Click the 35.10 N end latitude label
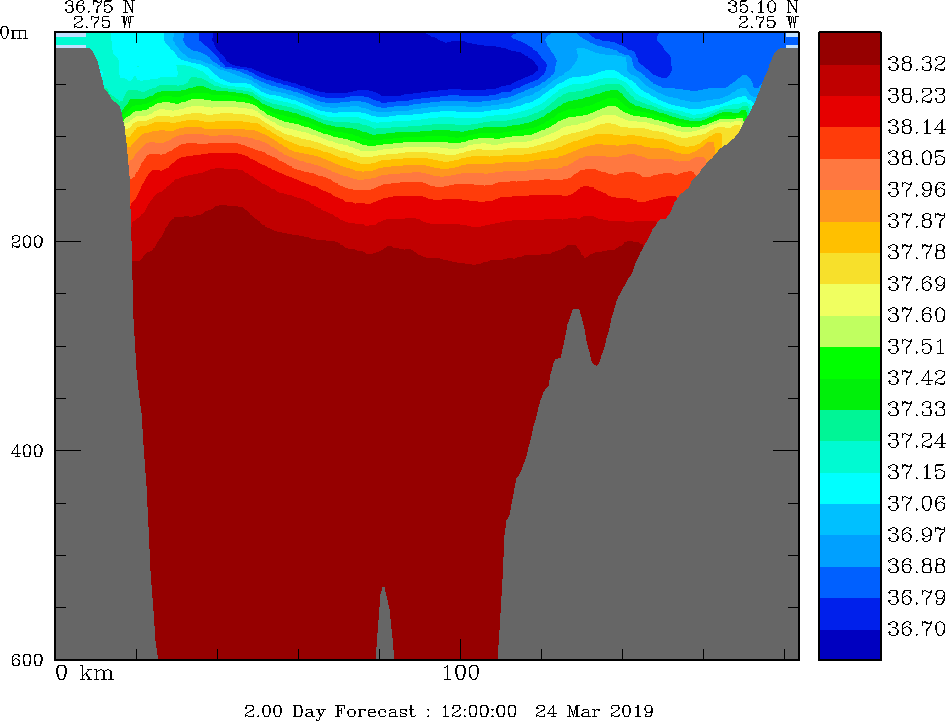This screenshot has height=721, width=946. pyautogui.click(x=763, y=7)
